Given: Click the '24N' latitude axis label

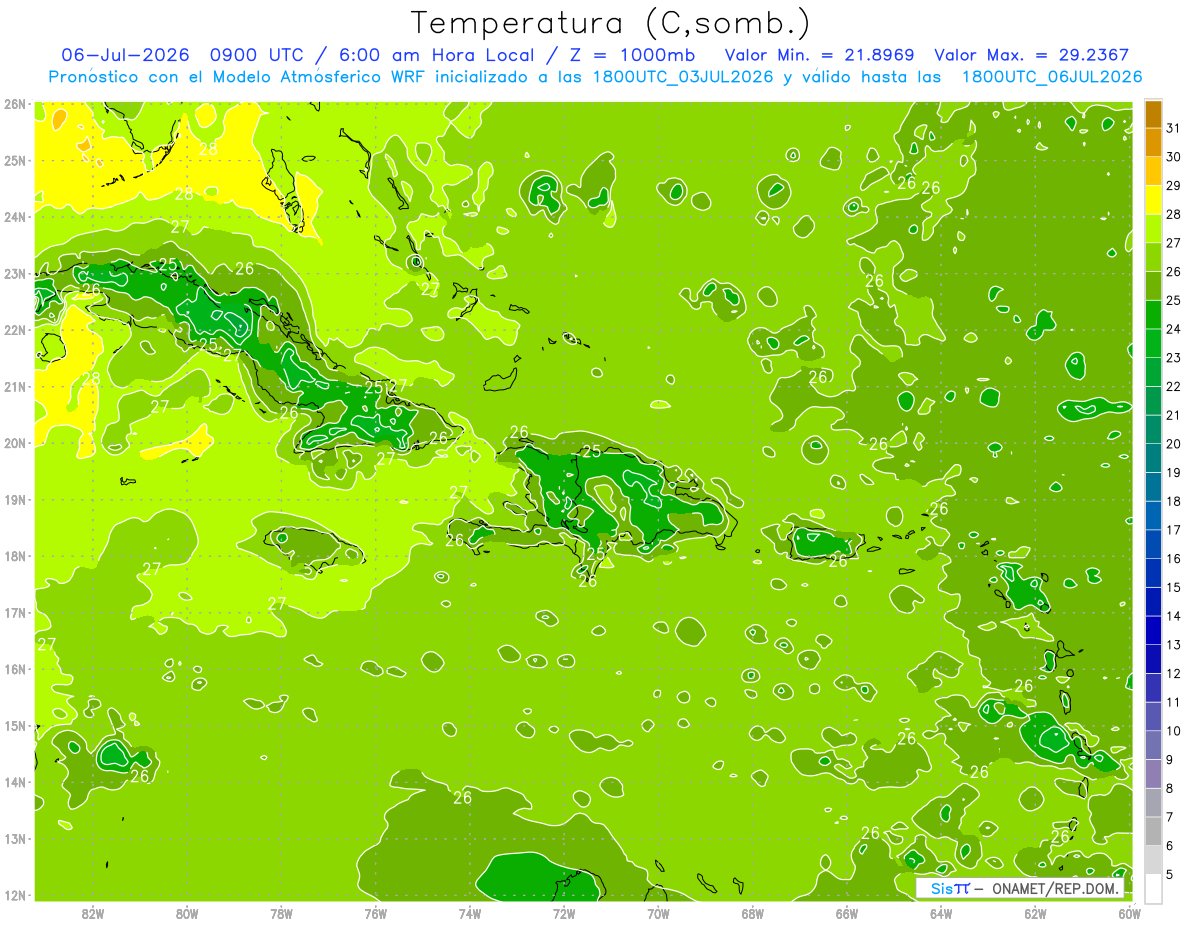Looking at the screenshot, I should (14, 217).
